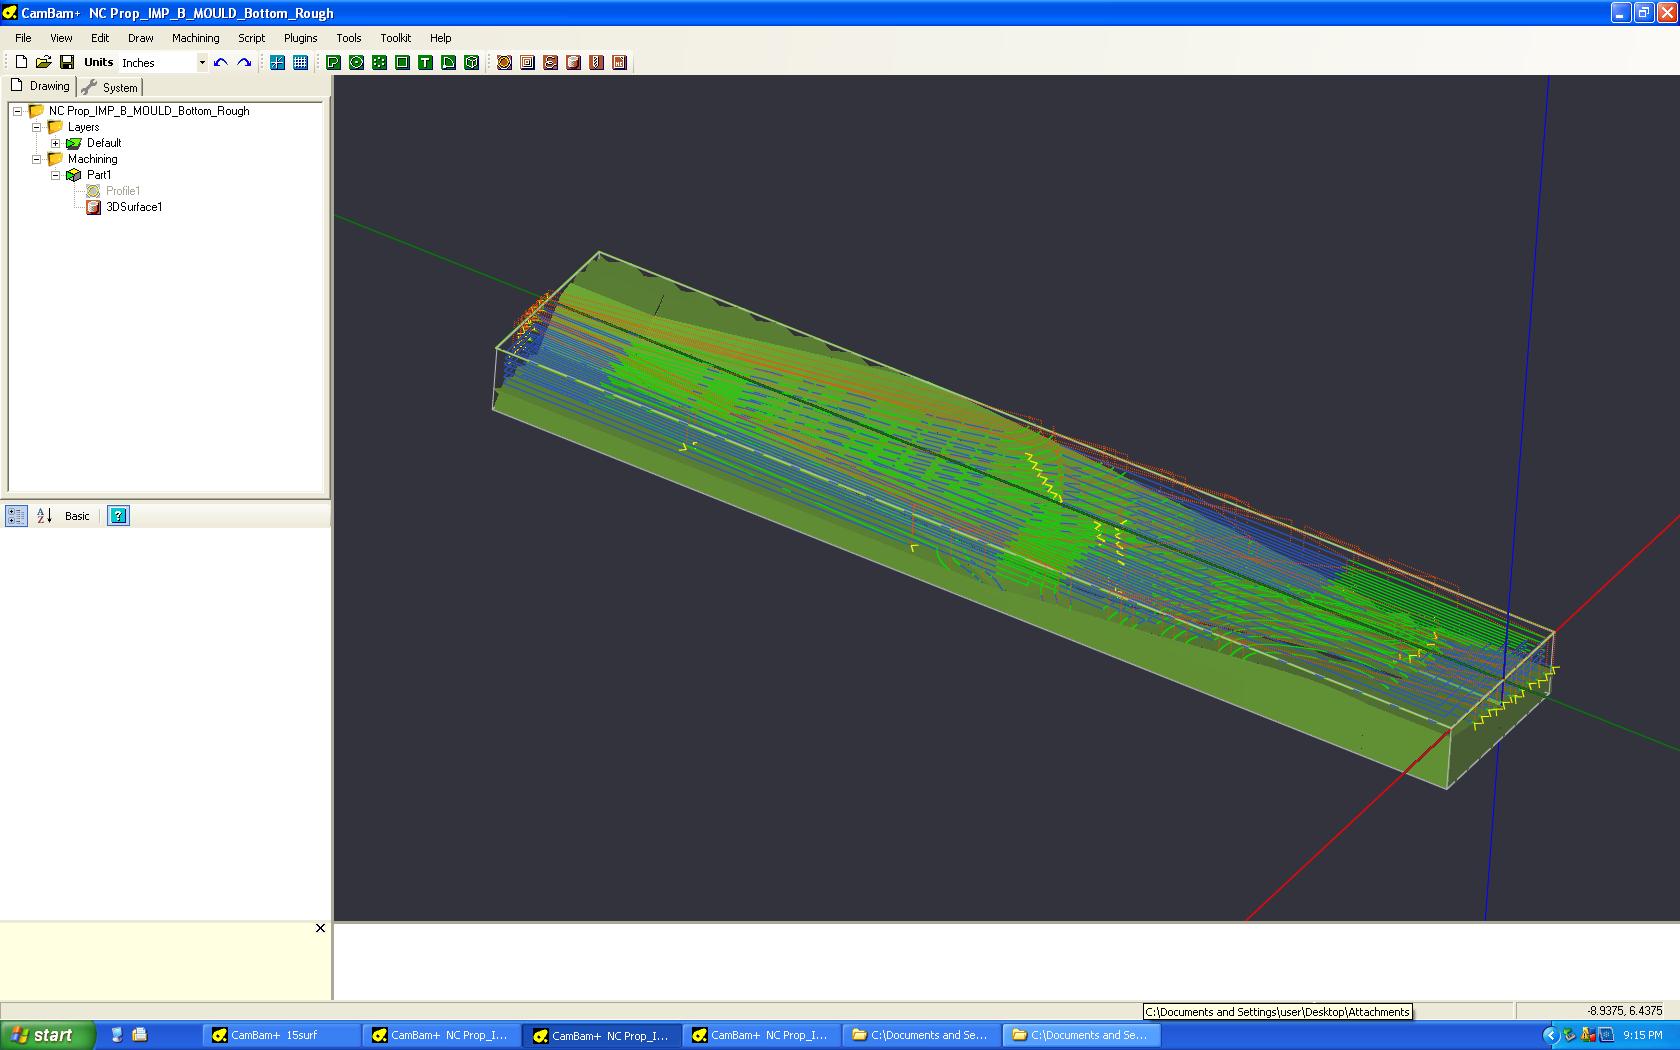This screenshot has height=1050, width=1680.
Task: Insert a 3D surface machining operation
Action: pos(573,62)
